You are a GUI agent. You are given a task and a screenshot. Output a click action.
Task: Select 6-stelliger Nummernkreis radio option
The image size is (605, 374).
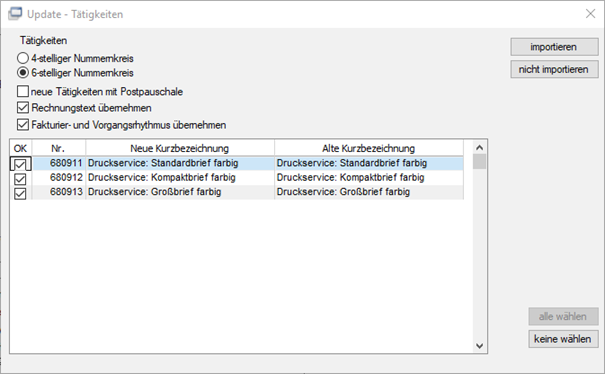click(23, 73)
